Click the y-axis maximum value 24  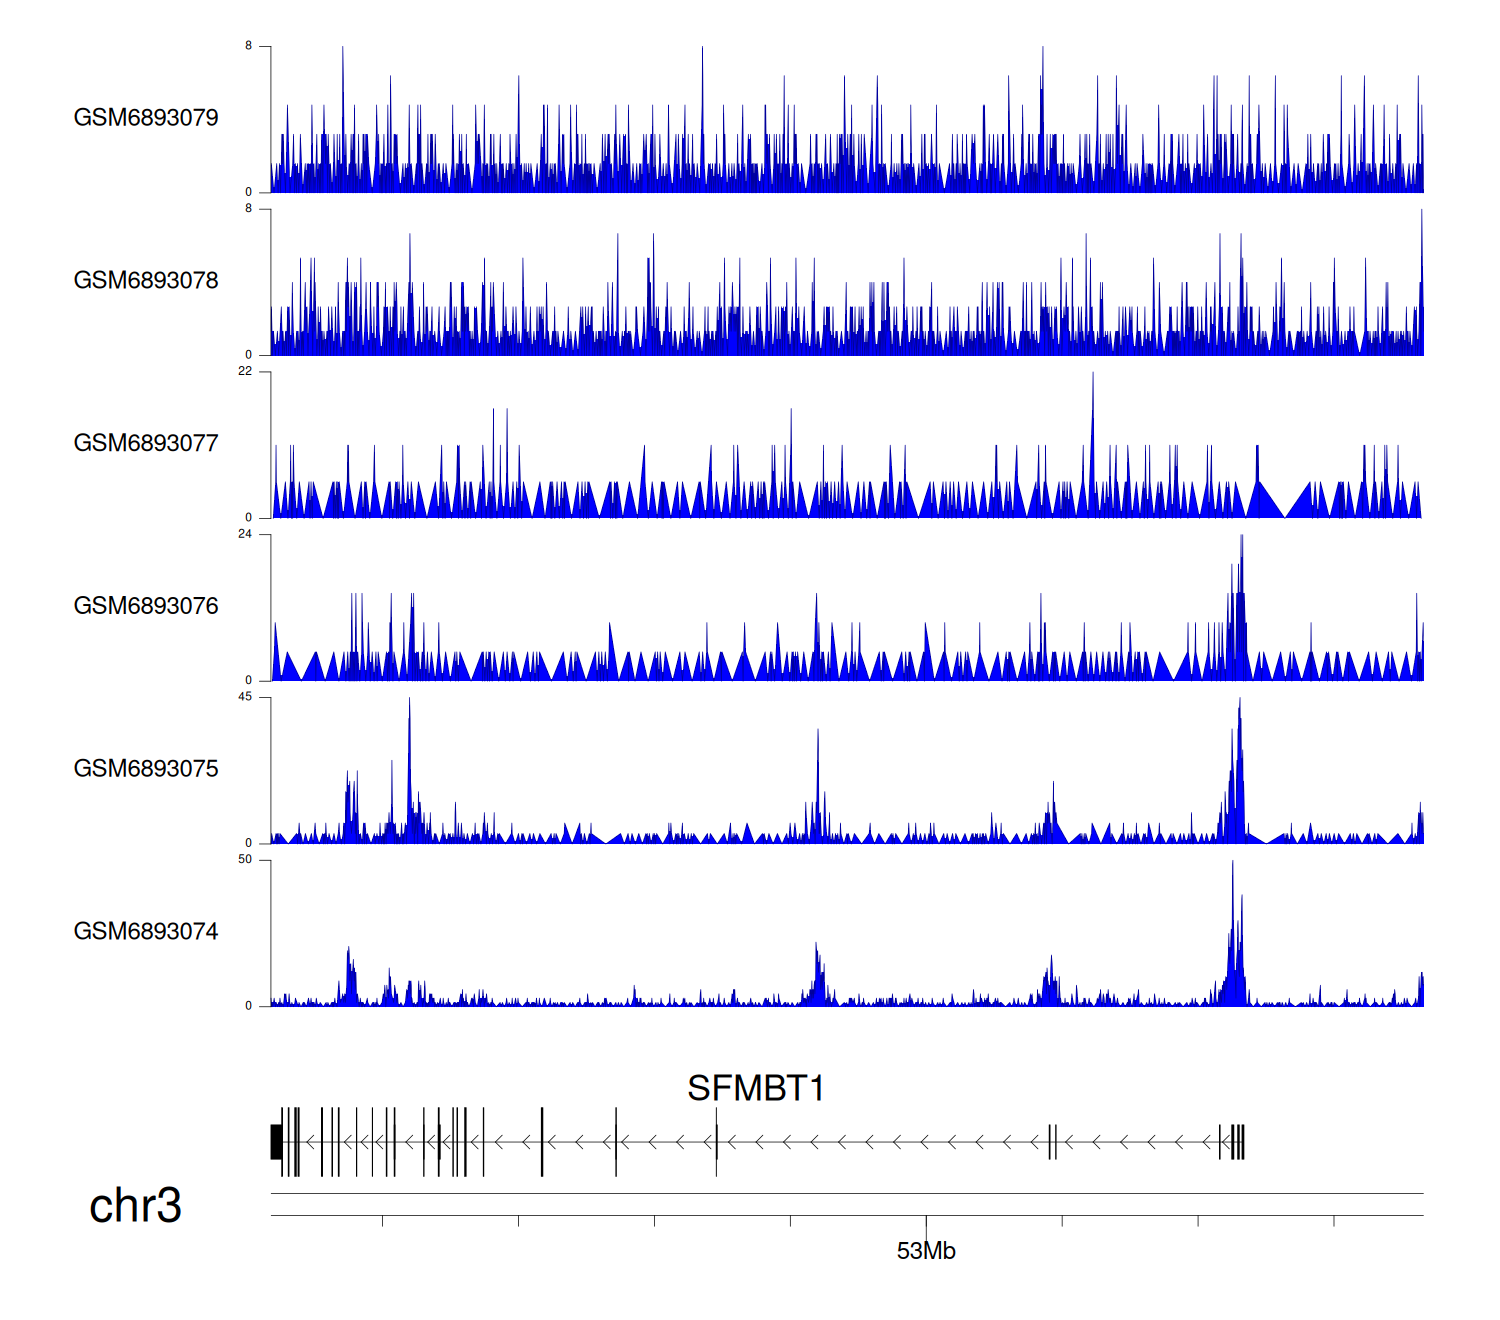(245, 534)
